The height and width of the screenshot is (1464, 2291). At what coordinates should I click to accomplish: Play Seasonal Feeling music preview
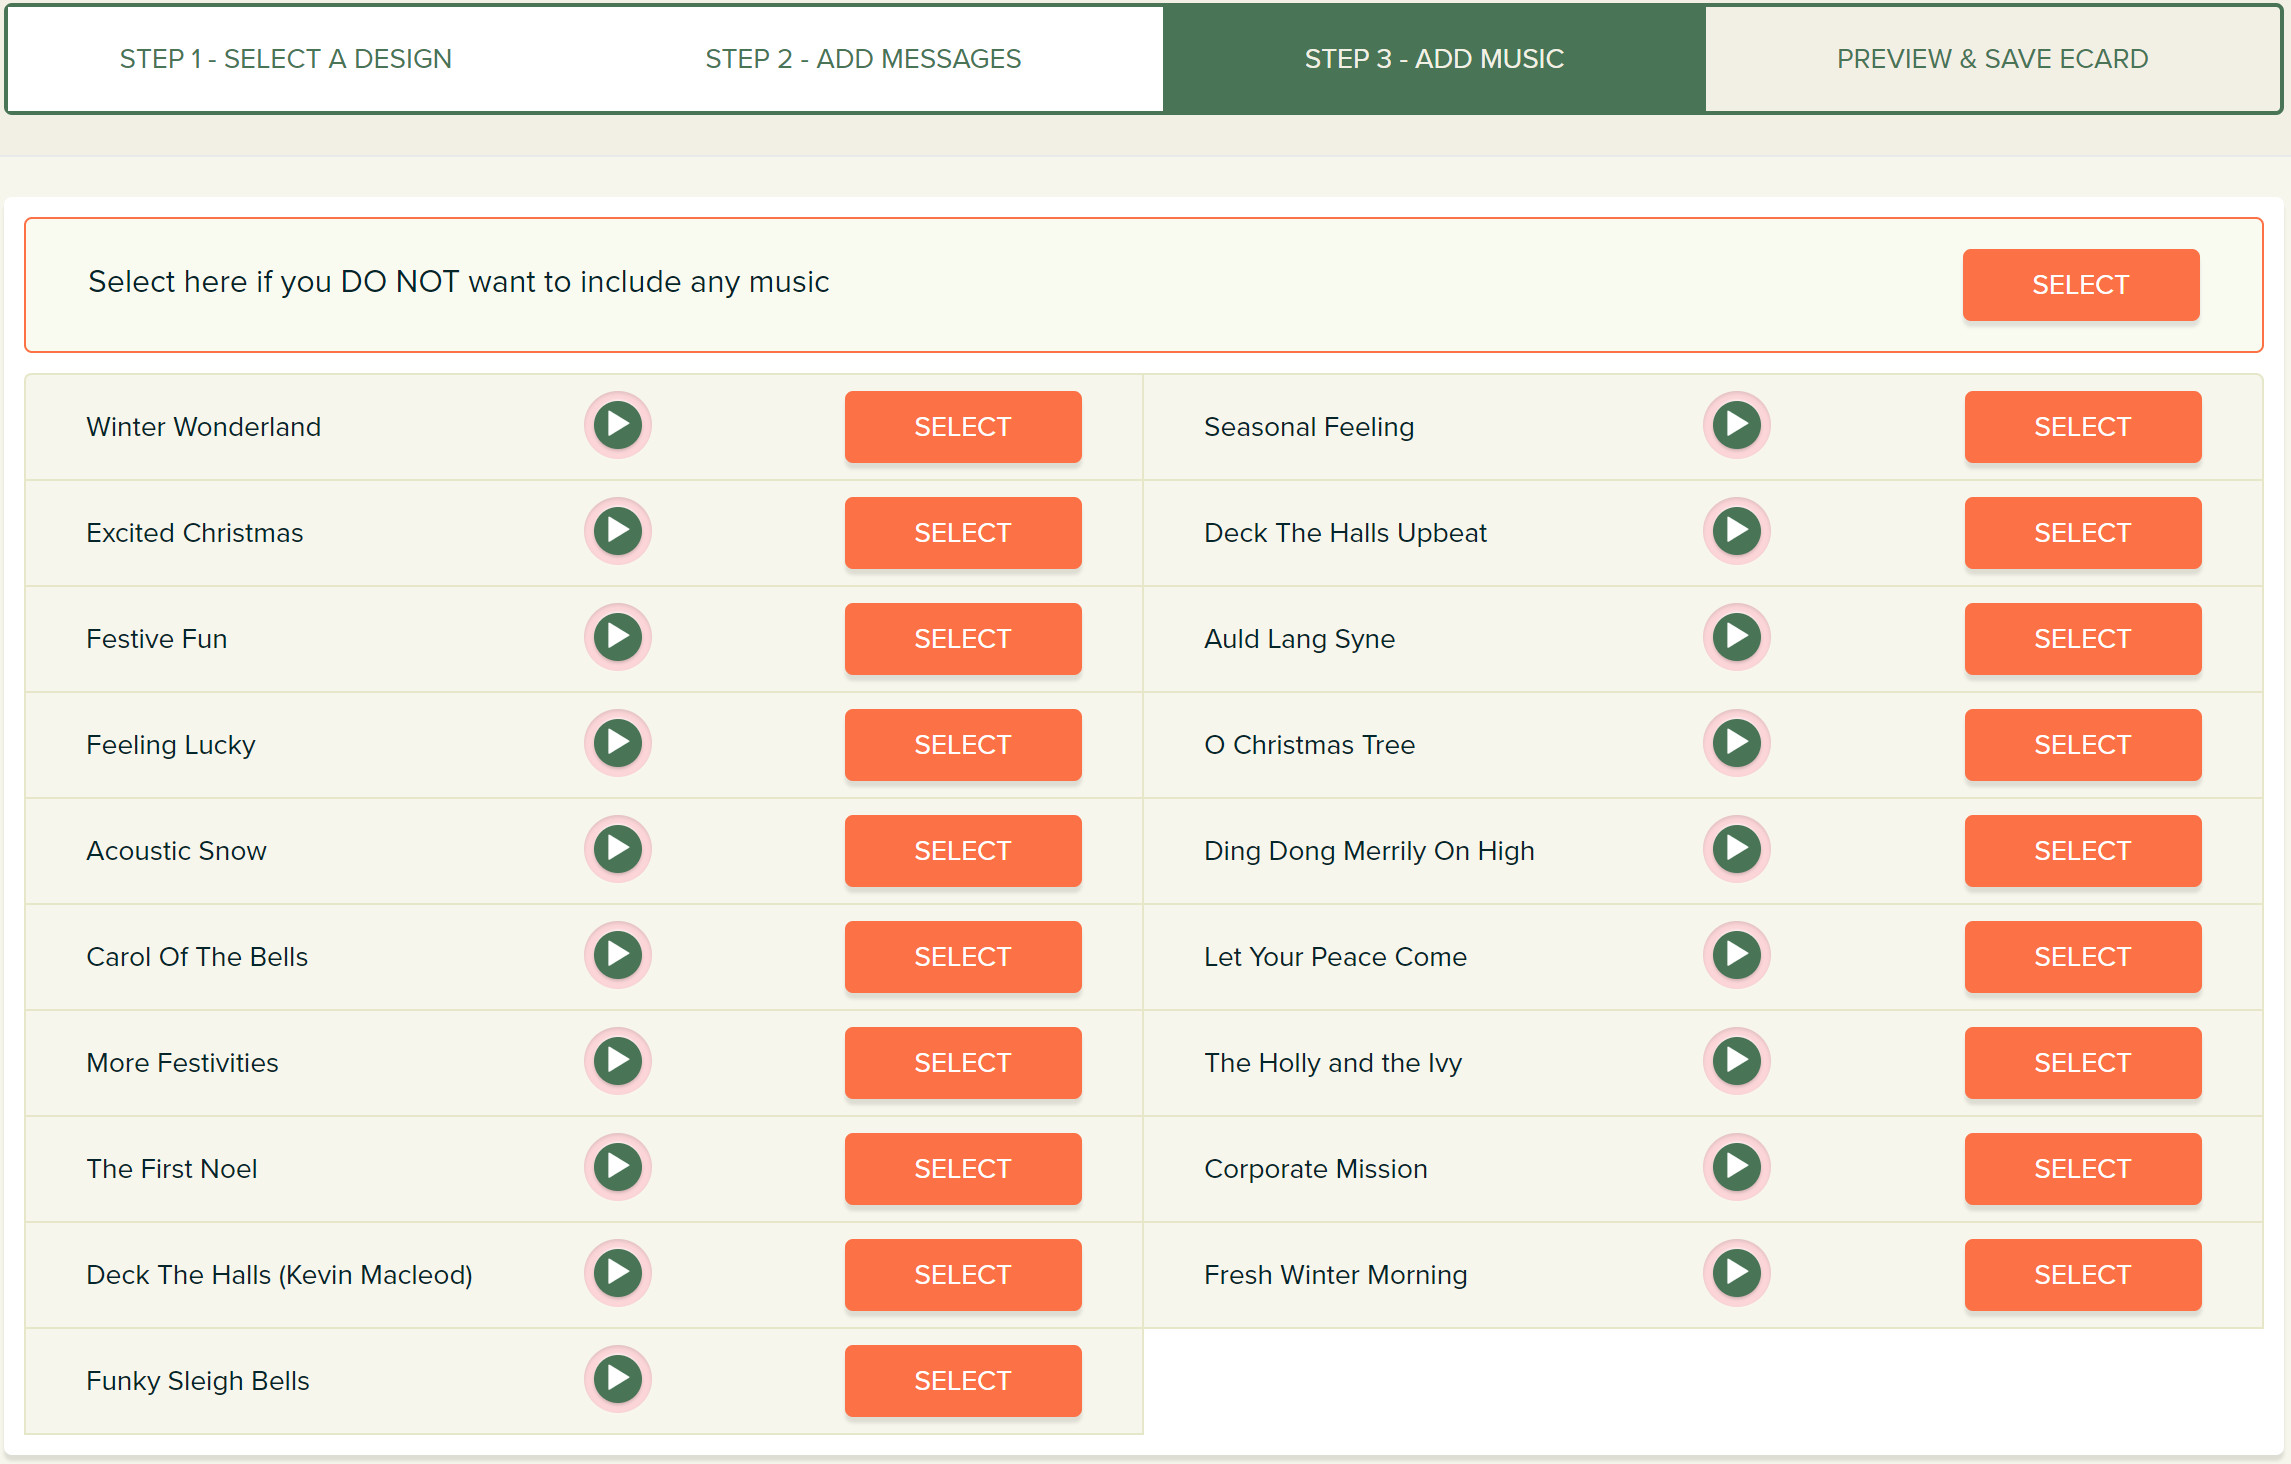[x=1737, y=425]
